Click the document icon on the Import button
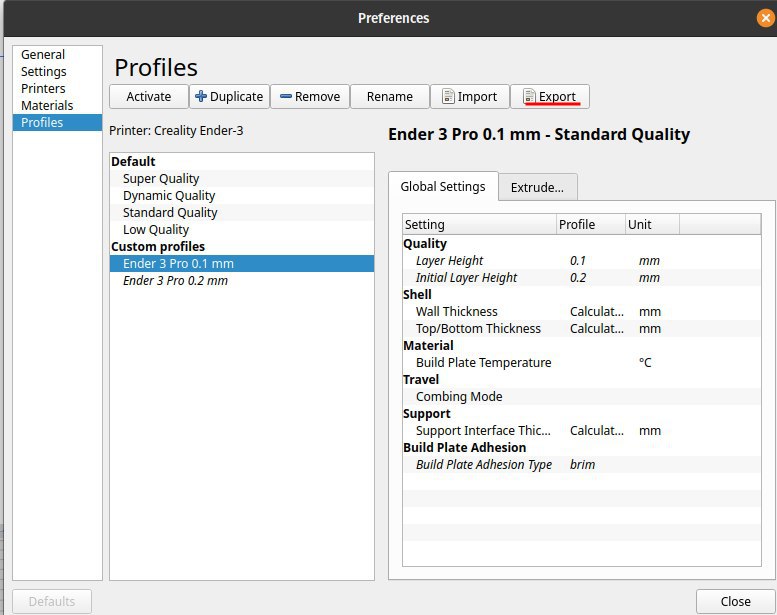 (x=448, y=96)
